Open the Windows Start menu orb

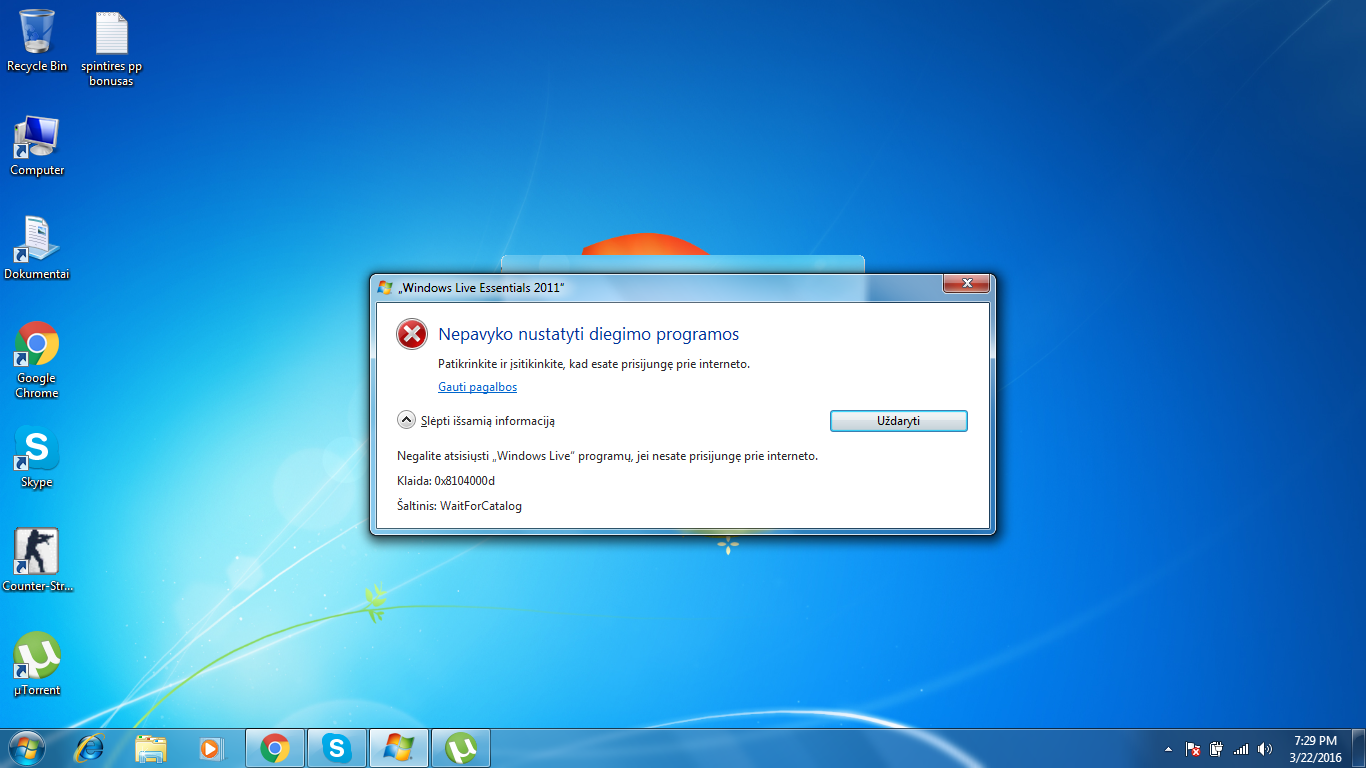pos(27,748)
